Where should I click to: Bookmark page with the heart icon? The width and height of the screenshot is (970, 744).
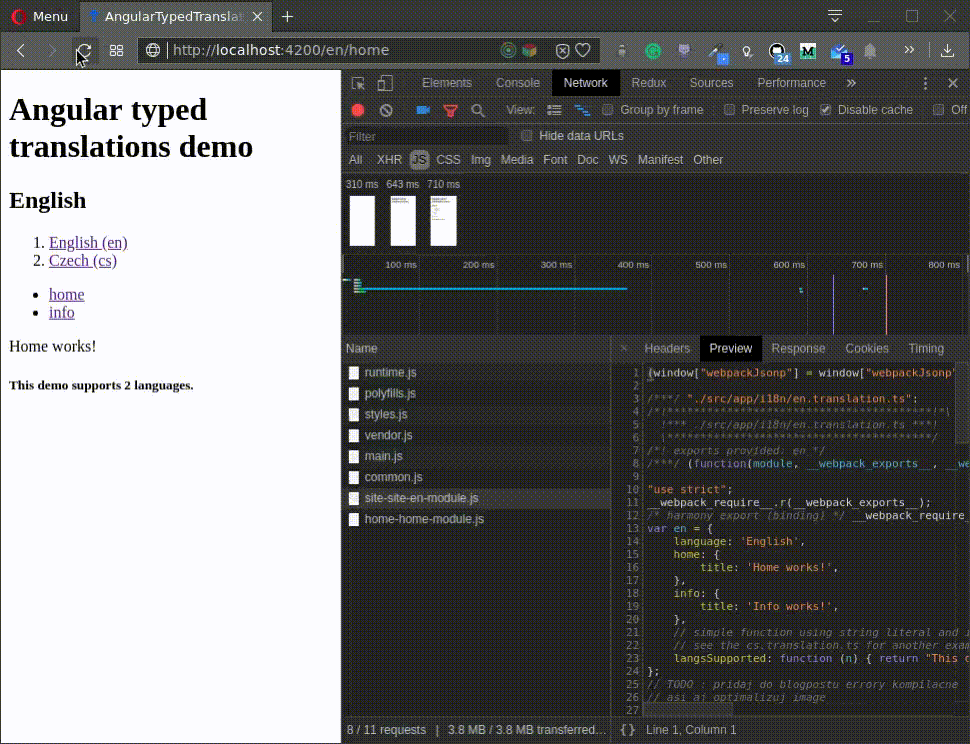pos(583,50)
